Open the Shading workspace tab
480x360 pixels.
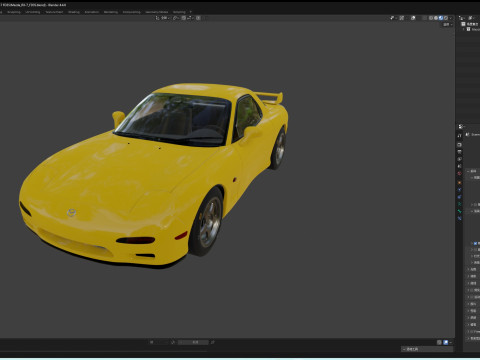pyautogui.click(x=74, y=12)
